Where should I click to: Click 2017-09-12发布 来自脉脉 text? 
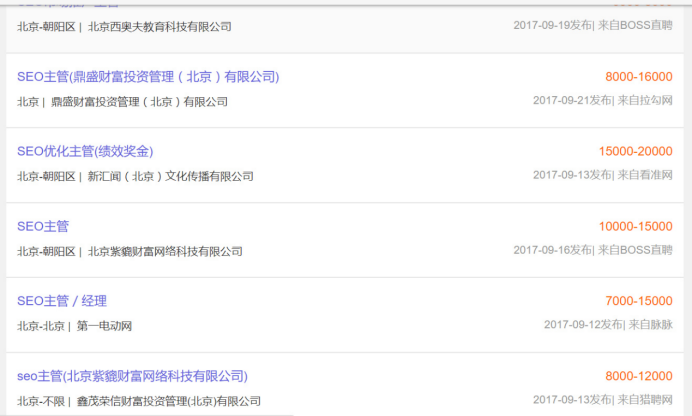(608, 325)
